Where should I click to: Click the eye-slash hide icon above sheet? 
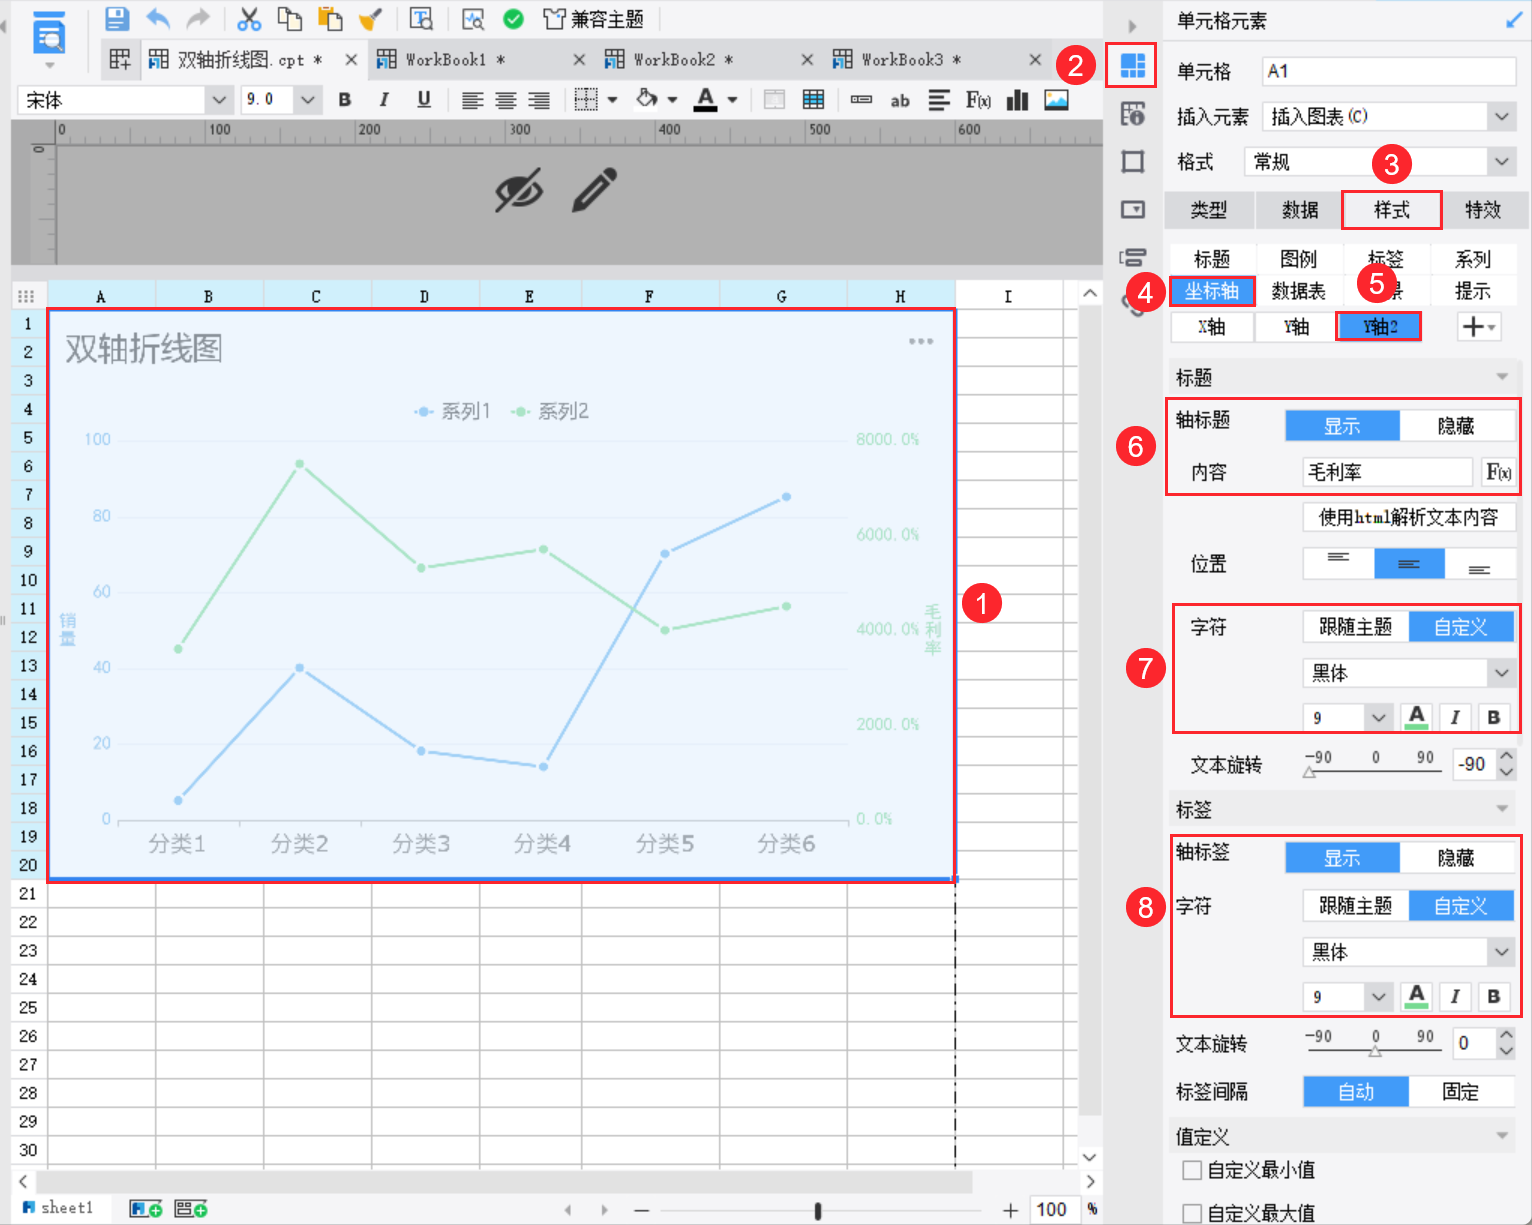(x=519, y=189)
